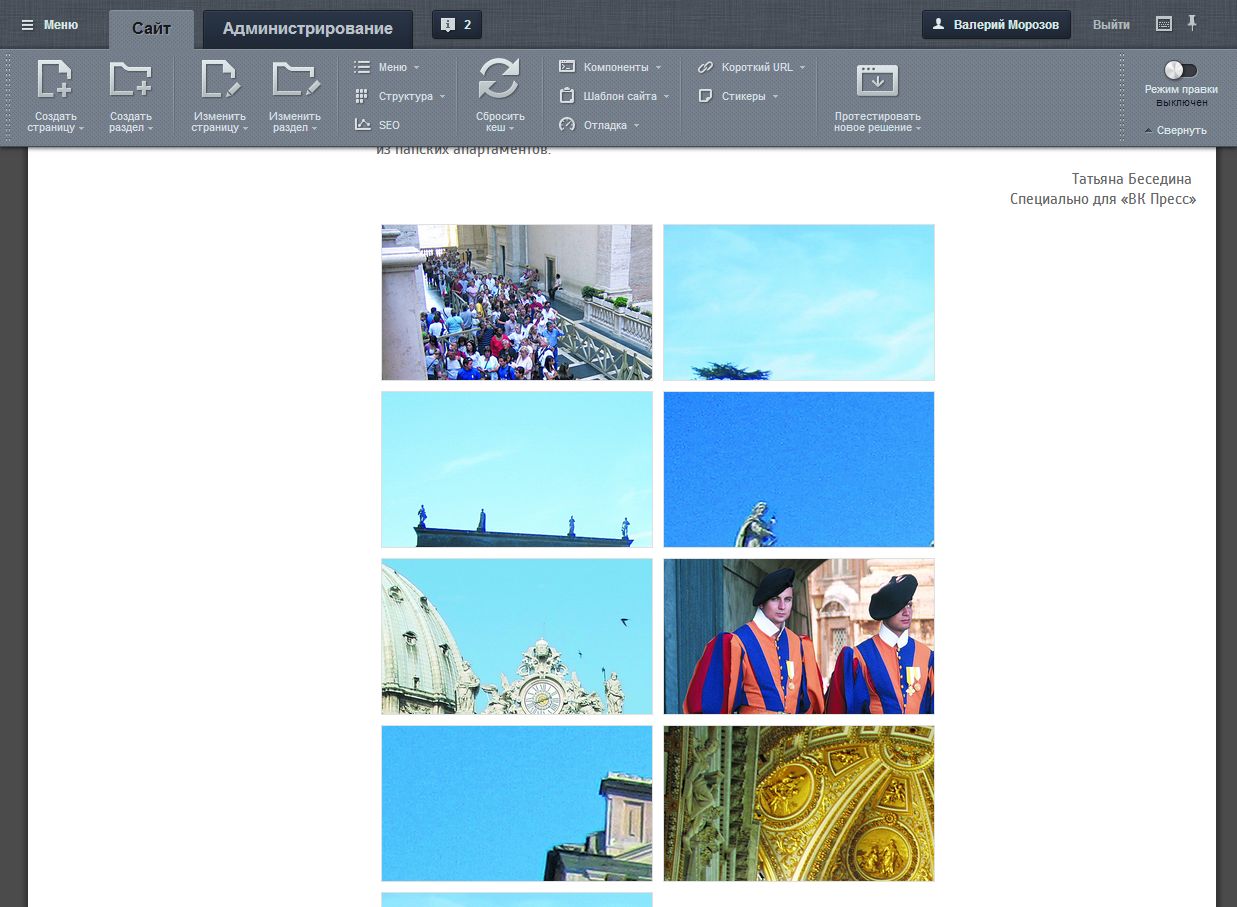Image resolution: width=1237 pixels, height=907 pixels.
Task: Open Валерий Морозов user profile
Action: click(x=996, y=25)
